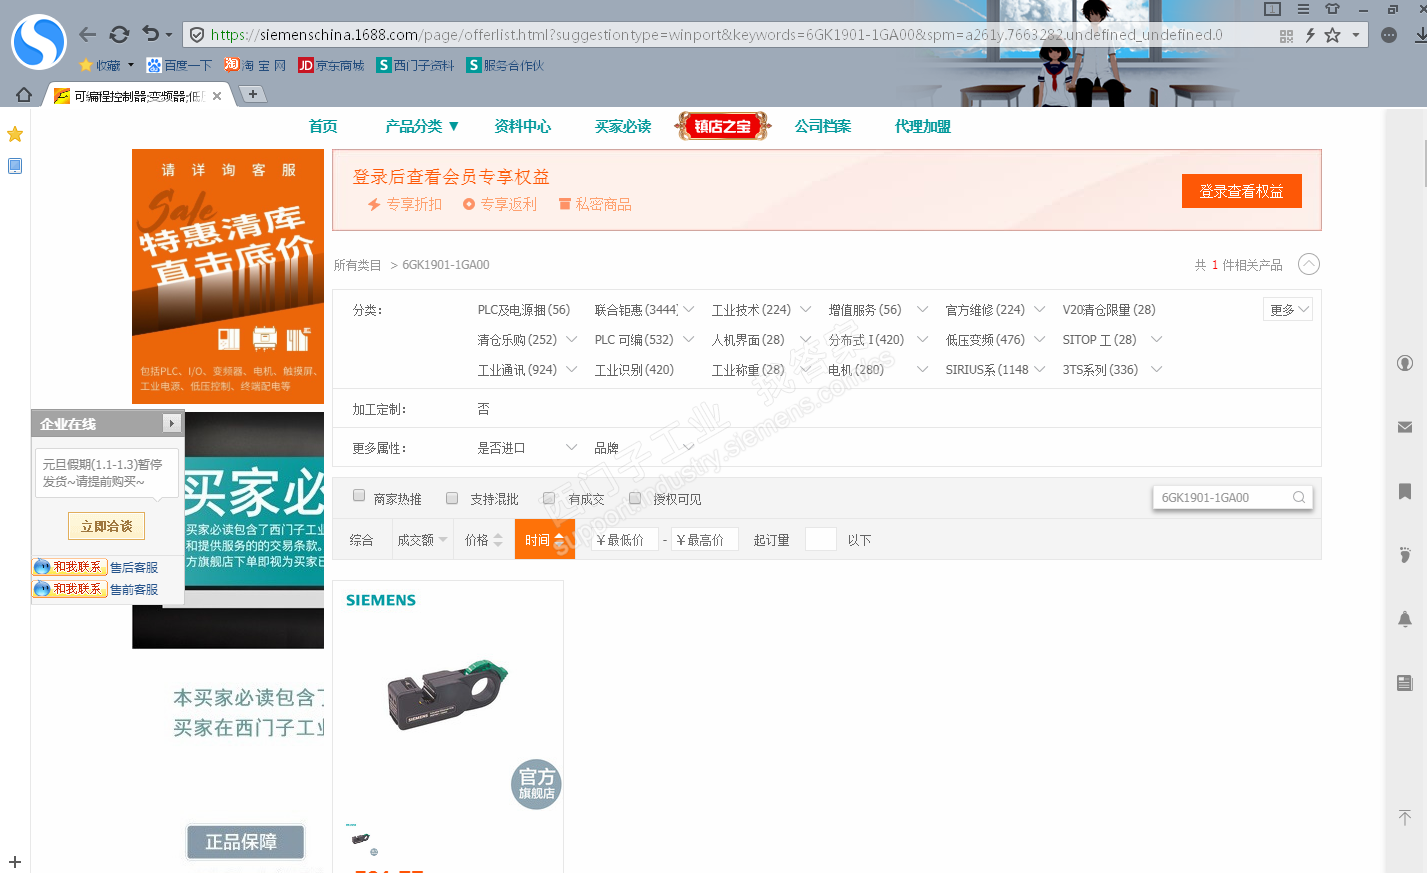Open the 代理加盟 navigation tab

[923, 126]
